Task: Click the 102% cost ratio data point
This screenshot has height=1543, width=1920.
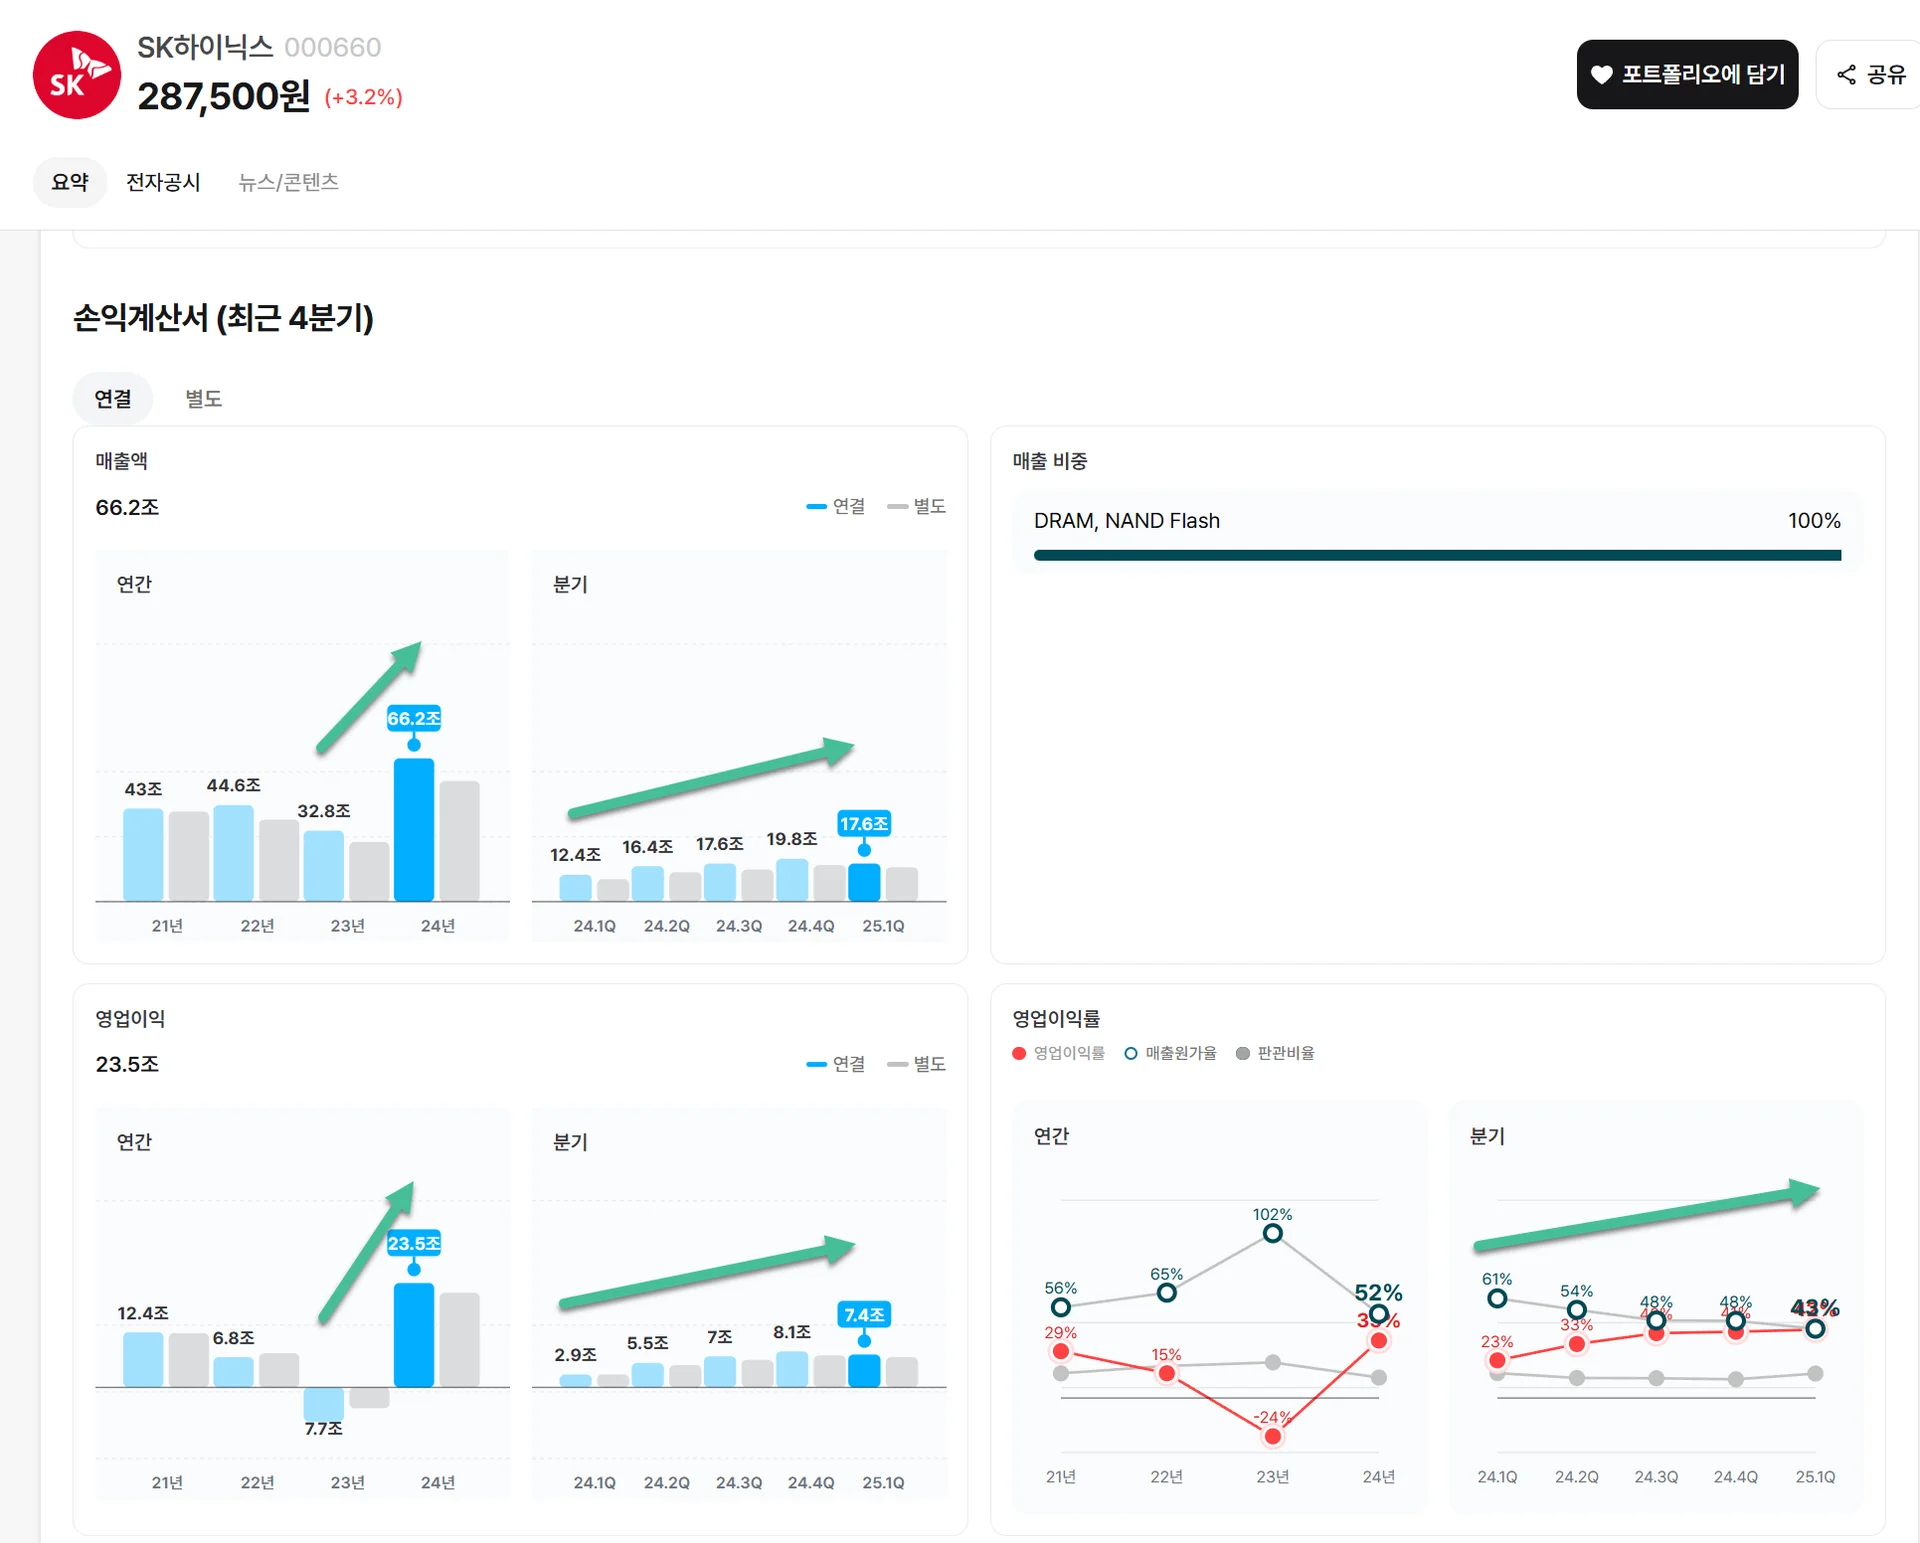Action: pyautogui.click(x=1272, y=1233)
